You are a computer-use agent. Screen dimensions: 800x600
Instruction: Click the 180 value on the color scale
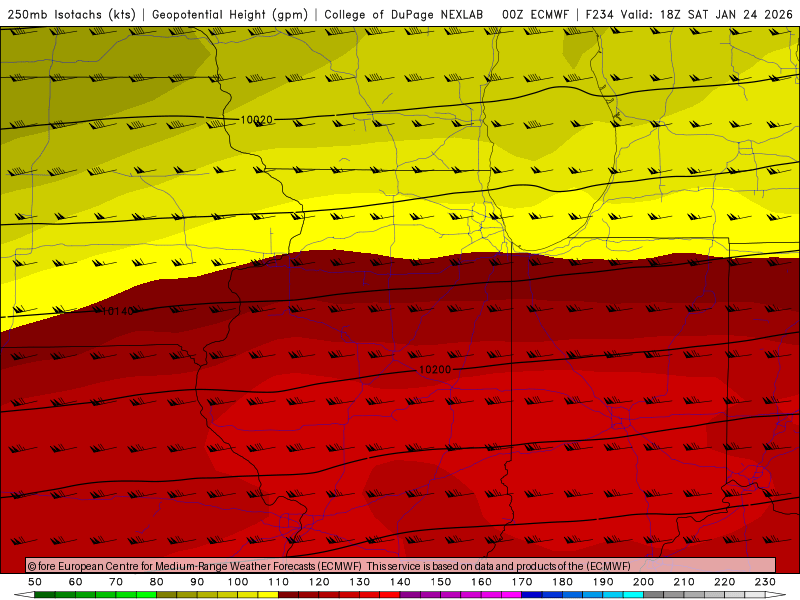pyautogui.click(x=562, y=582)
